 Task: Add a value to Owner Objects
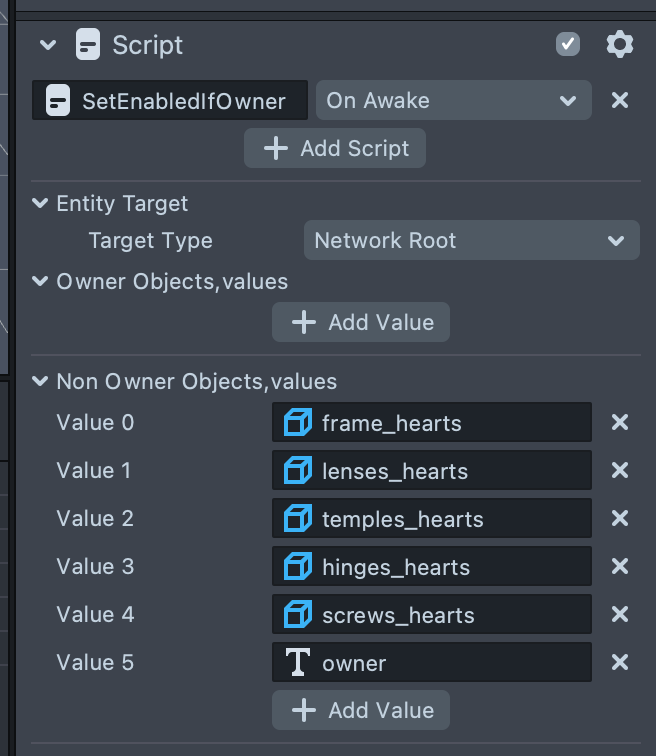click(361, 322)
